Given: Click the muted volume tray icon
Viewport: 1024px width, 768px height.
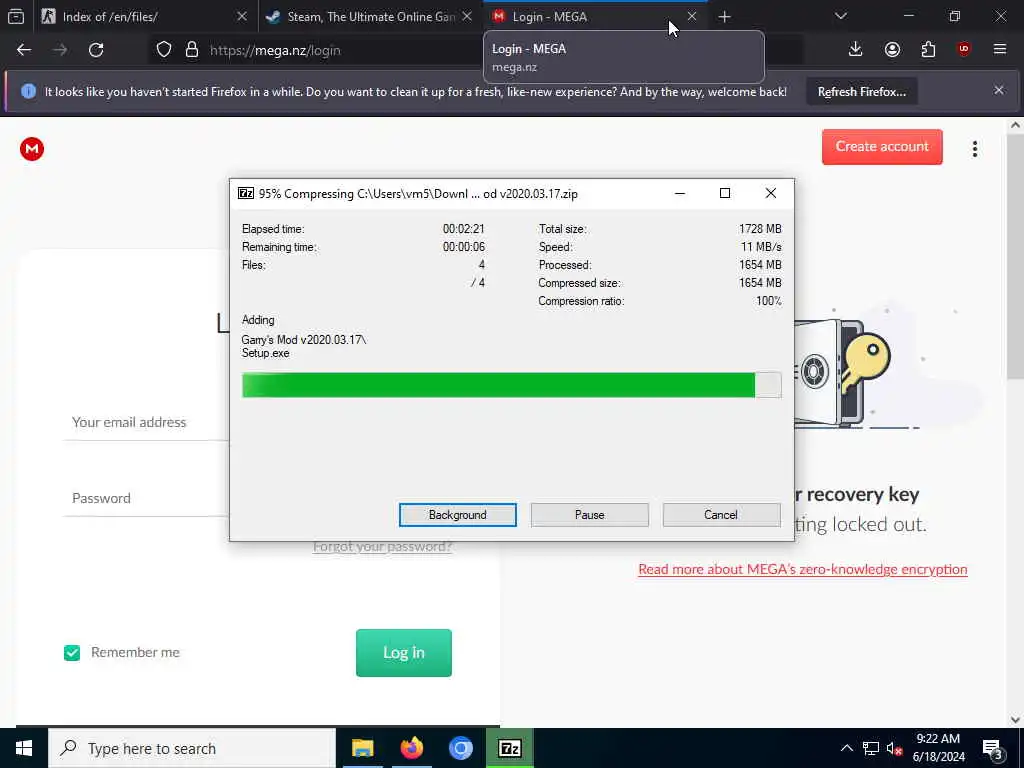Looking at the screenshot, I should (x=894, y=748).
